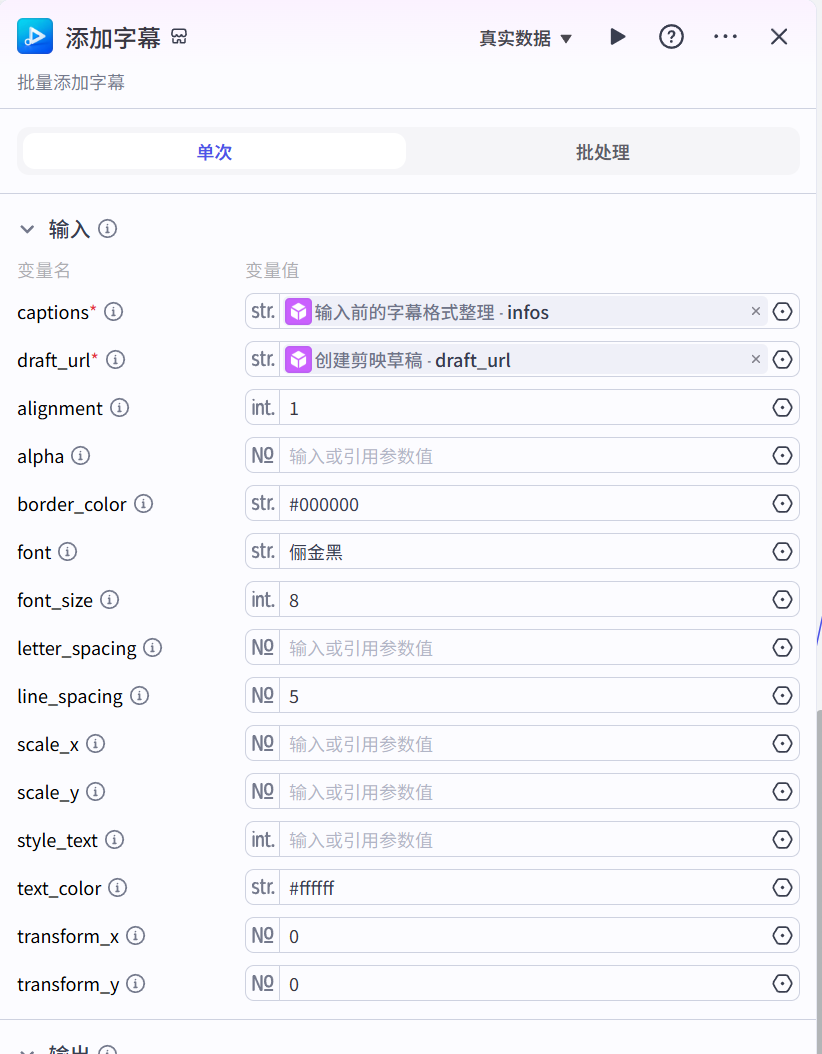Open the 真实数据 dropdown
This screenshot has height=1054, width=822.
525,38
